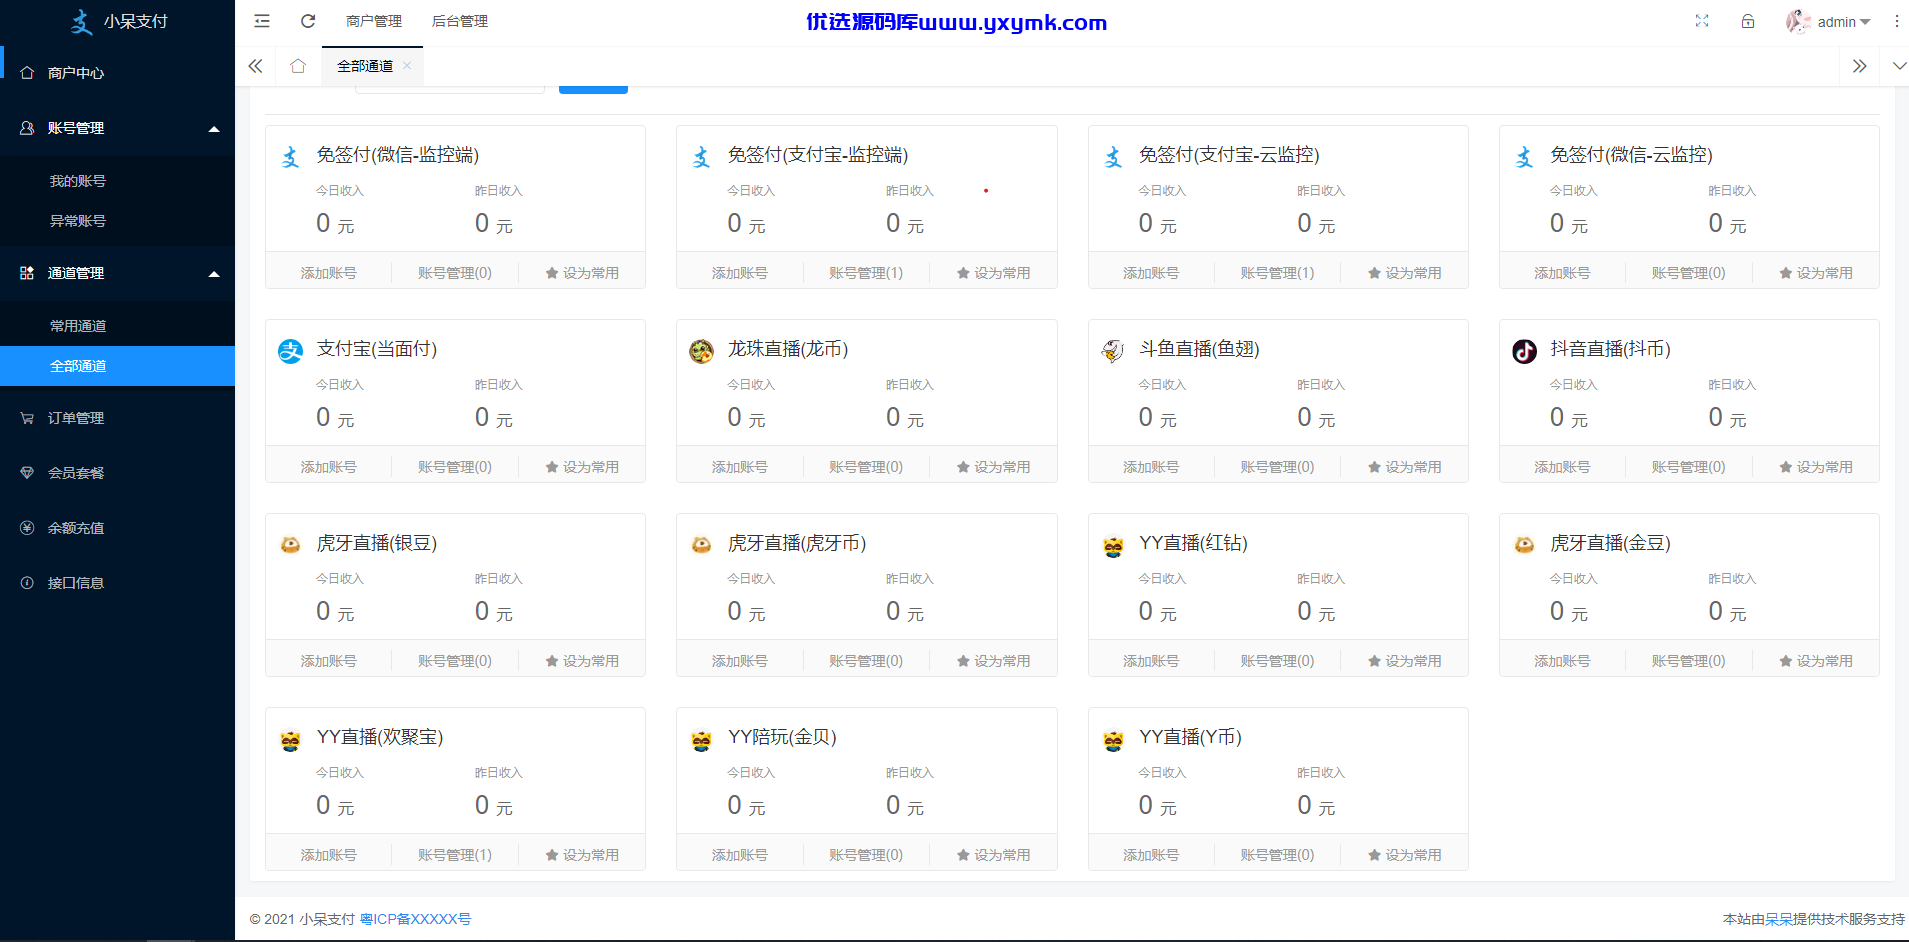This screenshot has width=1909, height=942.
Task: Open 账号管理(1) for YY直播(欢聚宝)
Action: (x=455, y=855)
